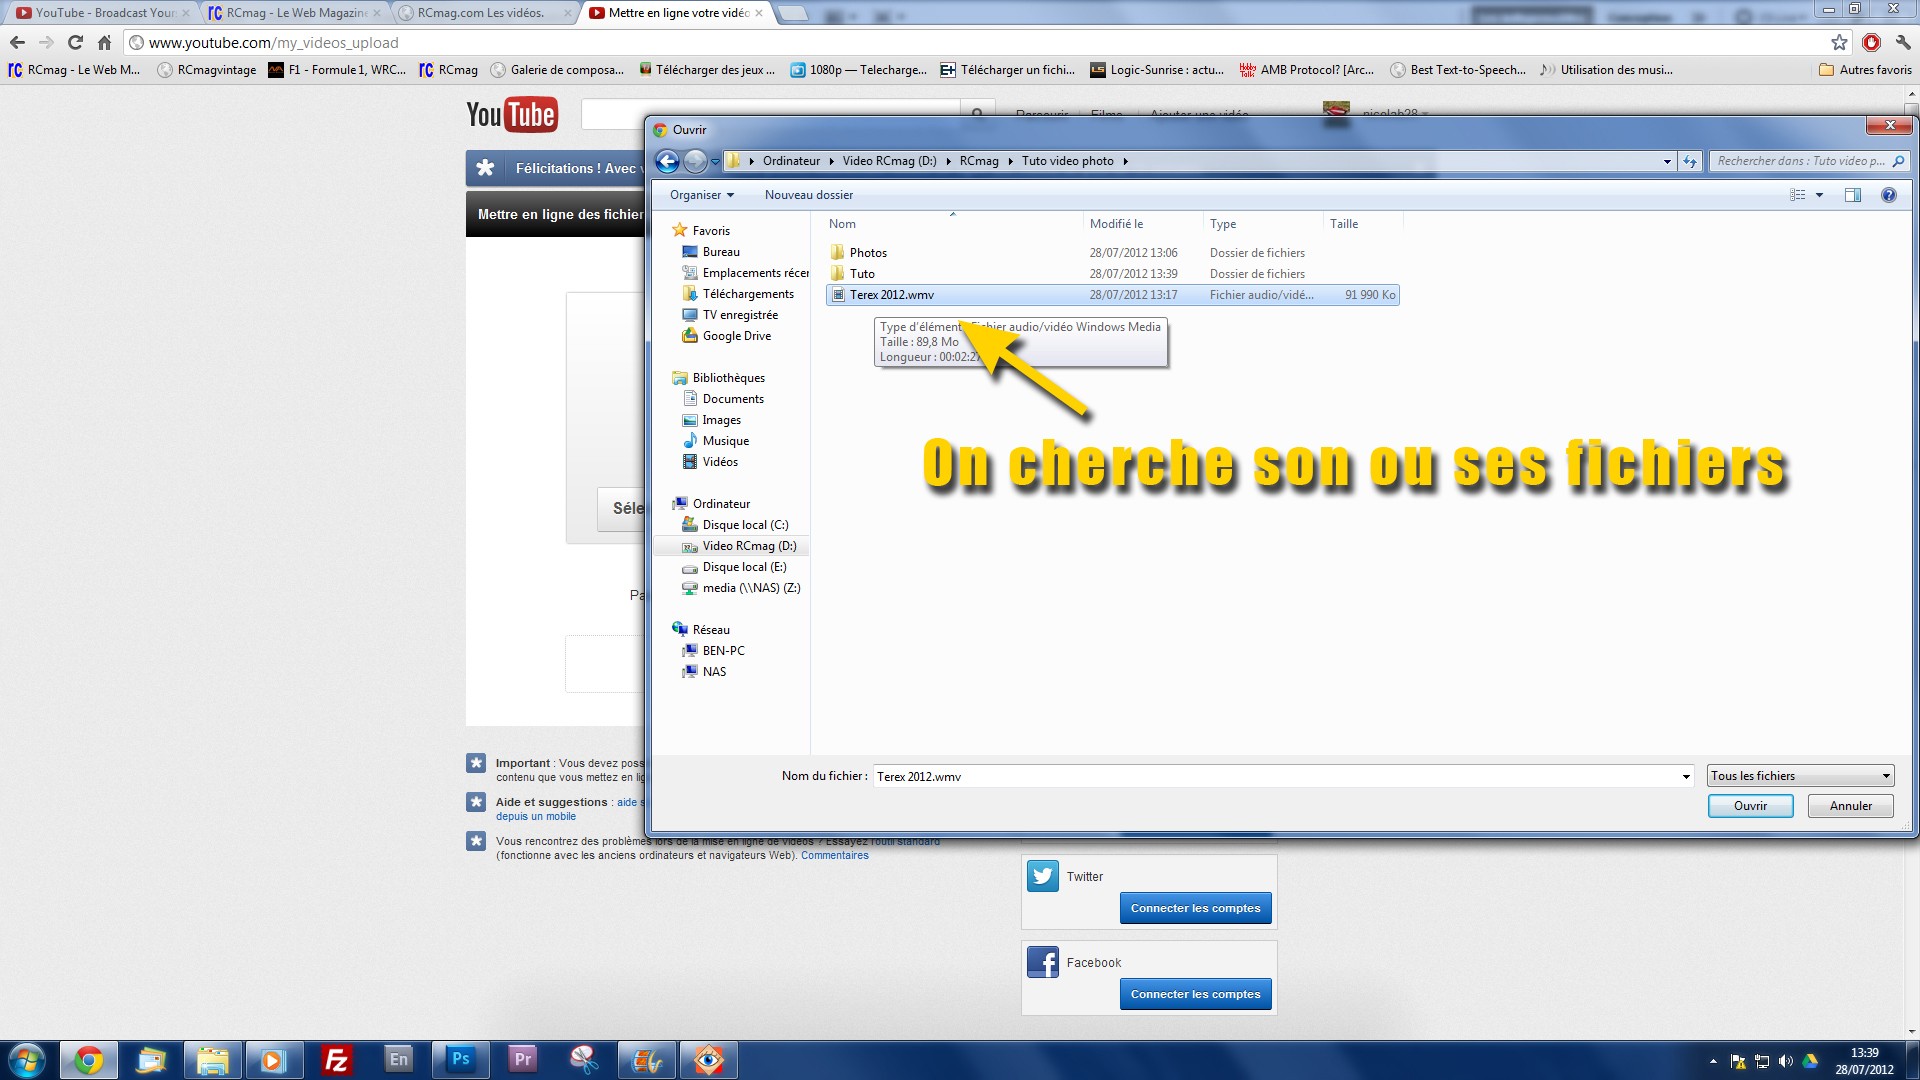Open FileZilla from taskbar
The width and height of the screenshot is (1920, 1080).
(336, 1059)
